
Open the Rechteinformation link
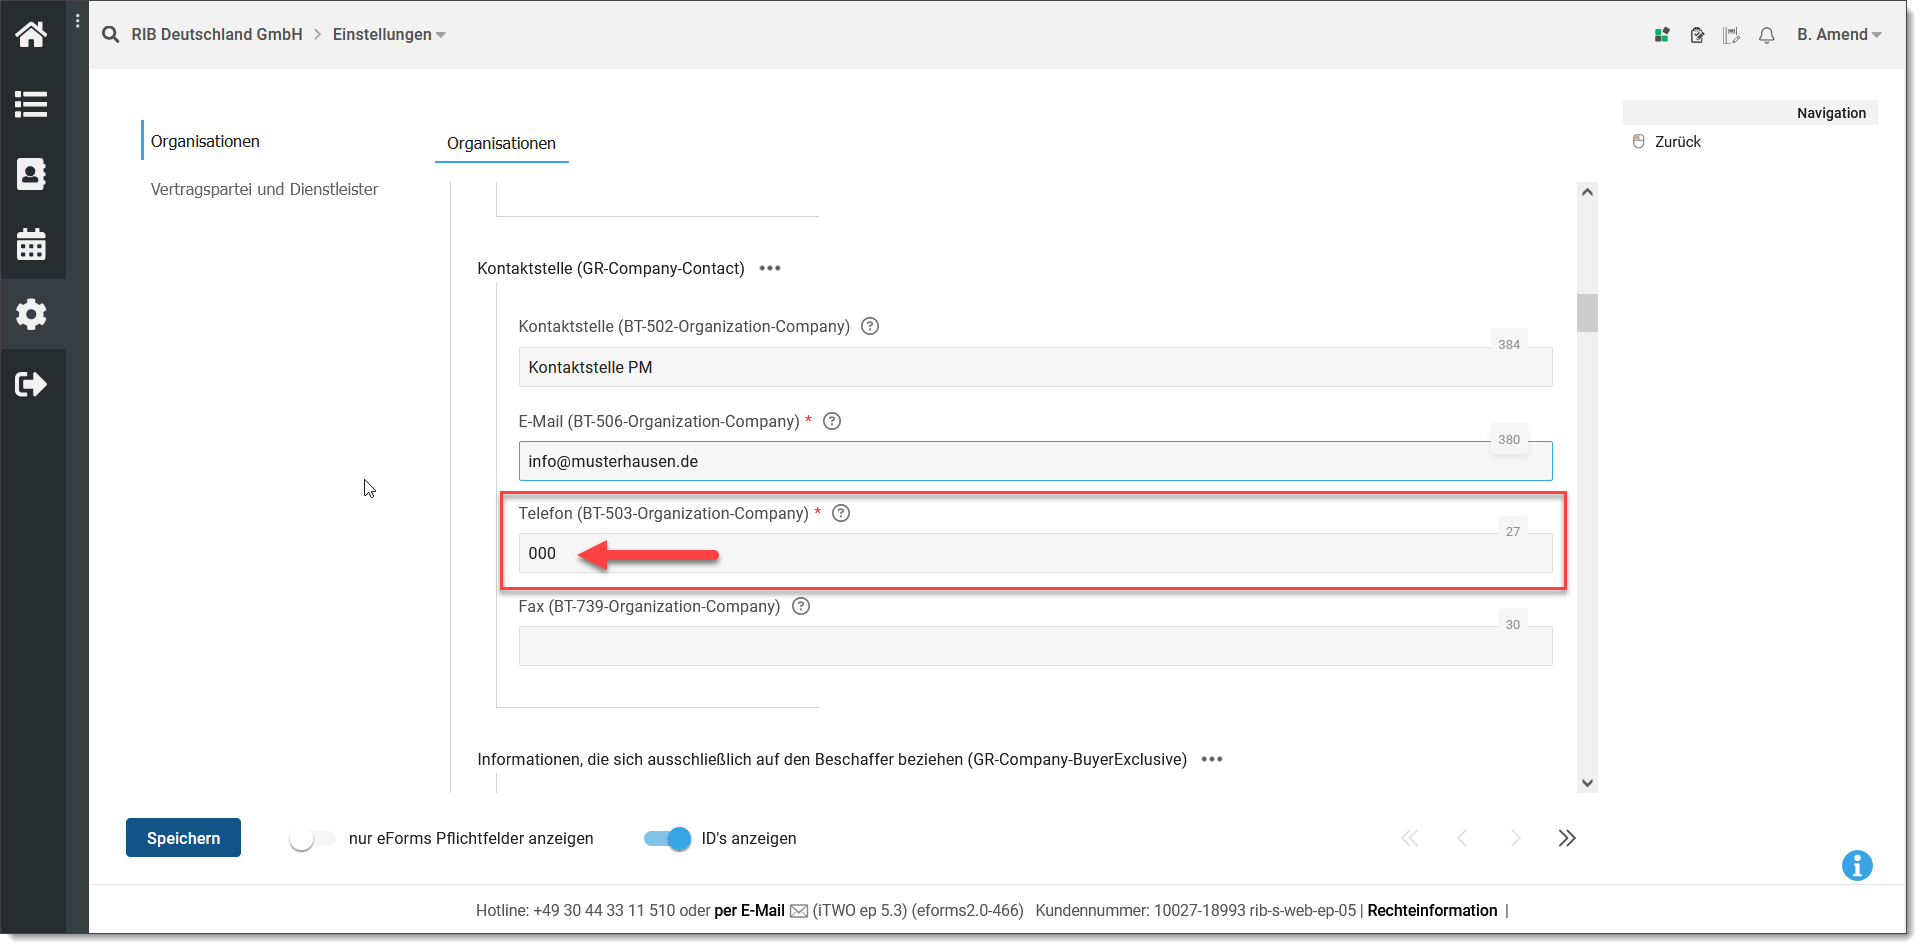tap(1432, 911)
